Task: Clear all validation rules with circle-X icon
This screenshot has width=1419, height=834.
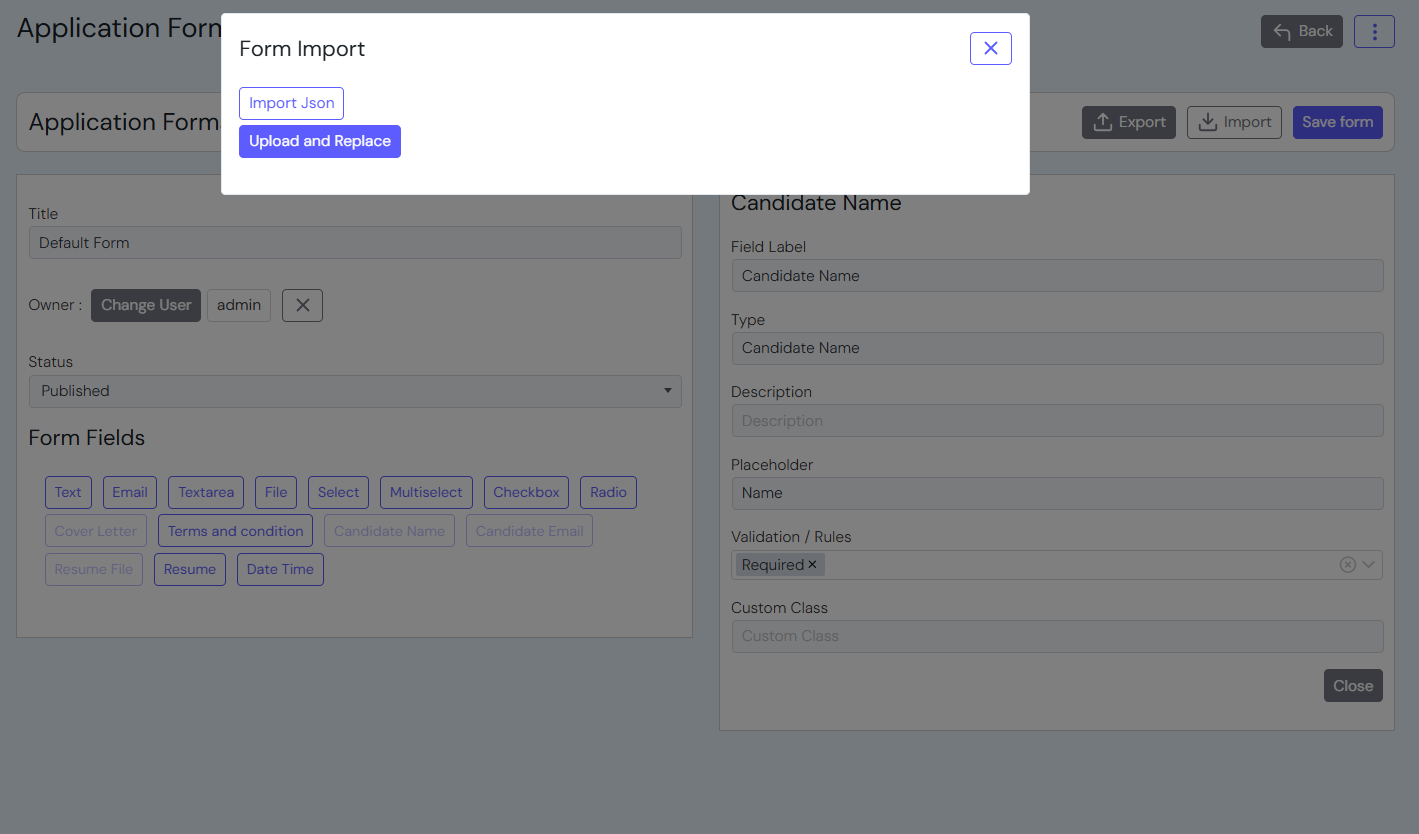Action: [x=1347, y=565]
